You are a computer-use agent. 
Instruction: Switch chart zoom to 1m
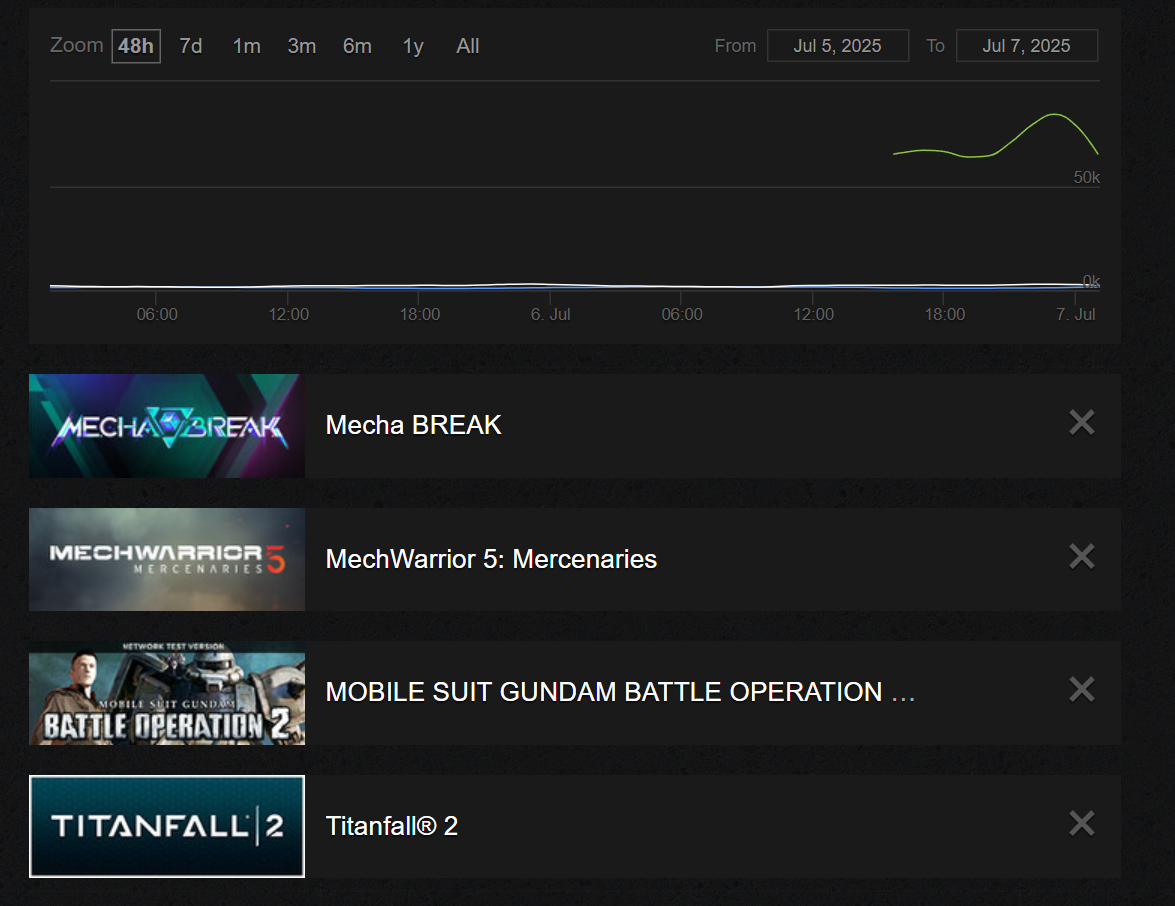247,46
